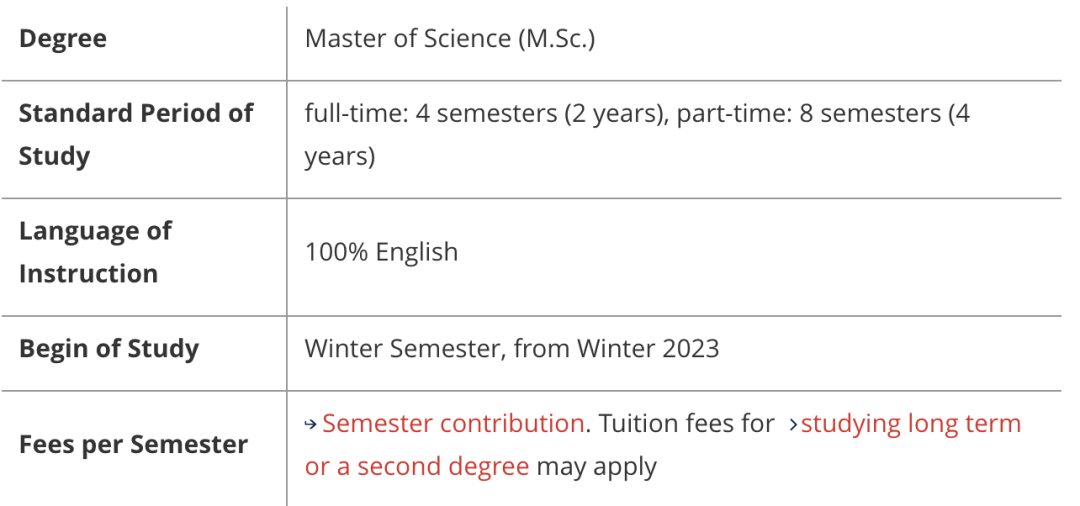The height and width of the screenshot is (506, 1080).
Task: Select the Fees per Semester label
Action: [133, 445]
